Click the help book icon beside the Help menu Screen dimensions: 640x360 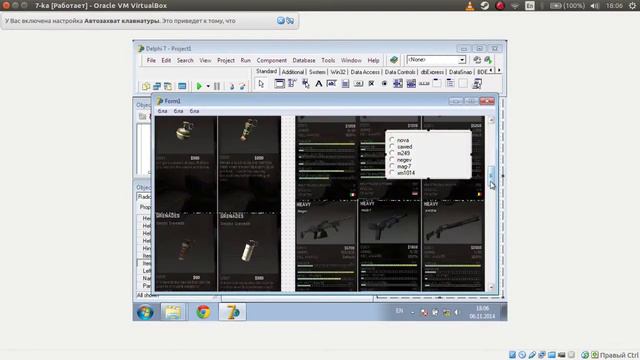pyautogui.click(x=393, y=60)
